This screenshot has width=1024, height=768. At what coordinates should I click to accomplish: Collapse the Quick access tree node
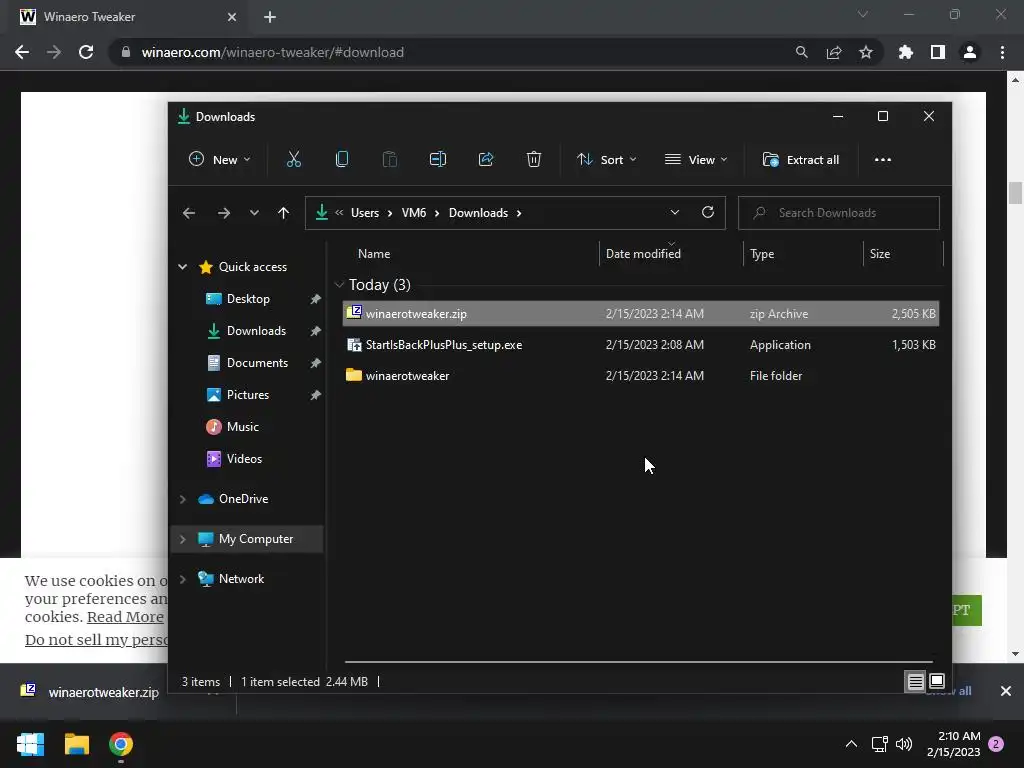point(183,266)
